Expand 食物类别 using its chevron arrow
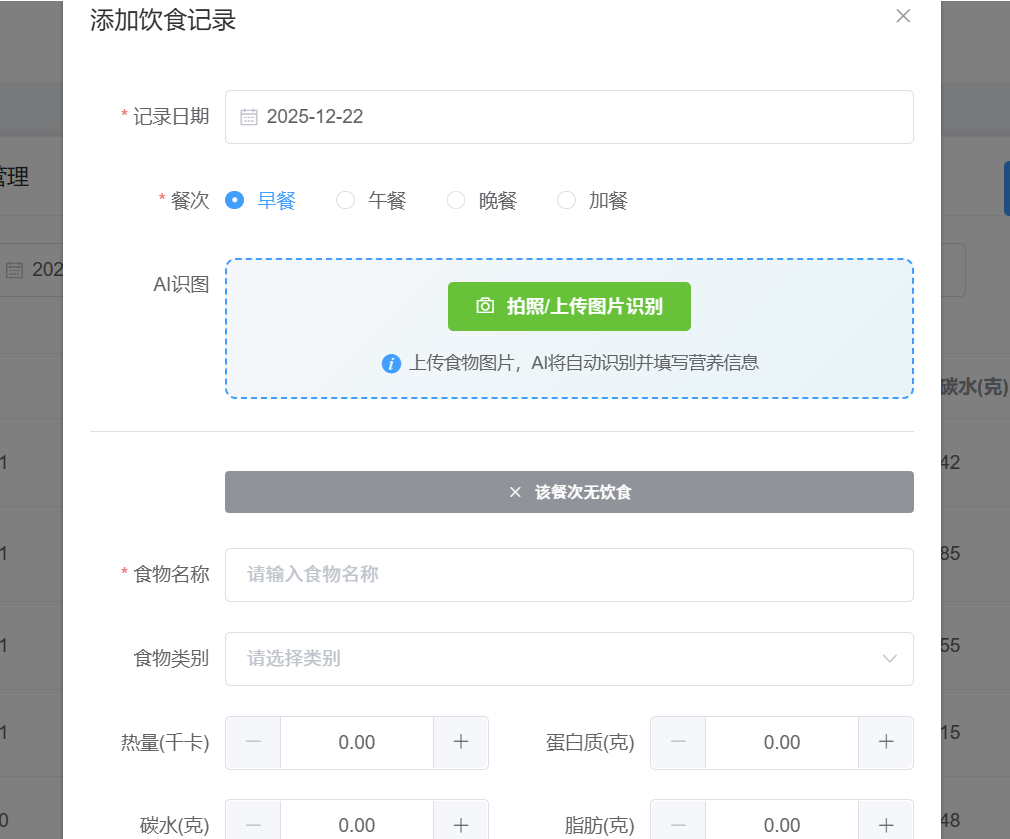Image resolution: width=1010 pixels, height=839 pixels. 890,659
